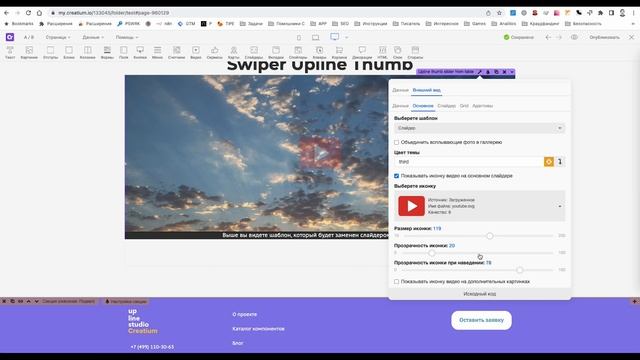The height and width of the screenshot is (360, 640).
Task: Add a Формы form element
Action: point(107,53)
